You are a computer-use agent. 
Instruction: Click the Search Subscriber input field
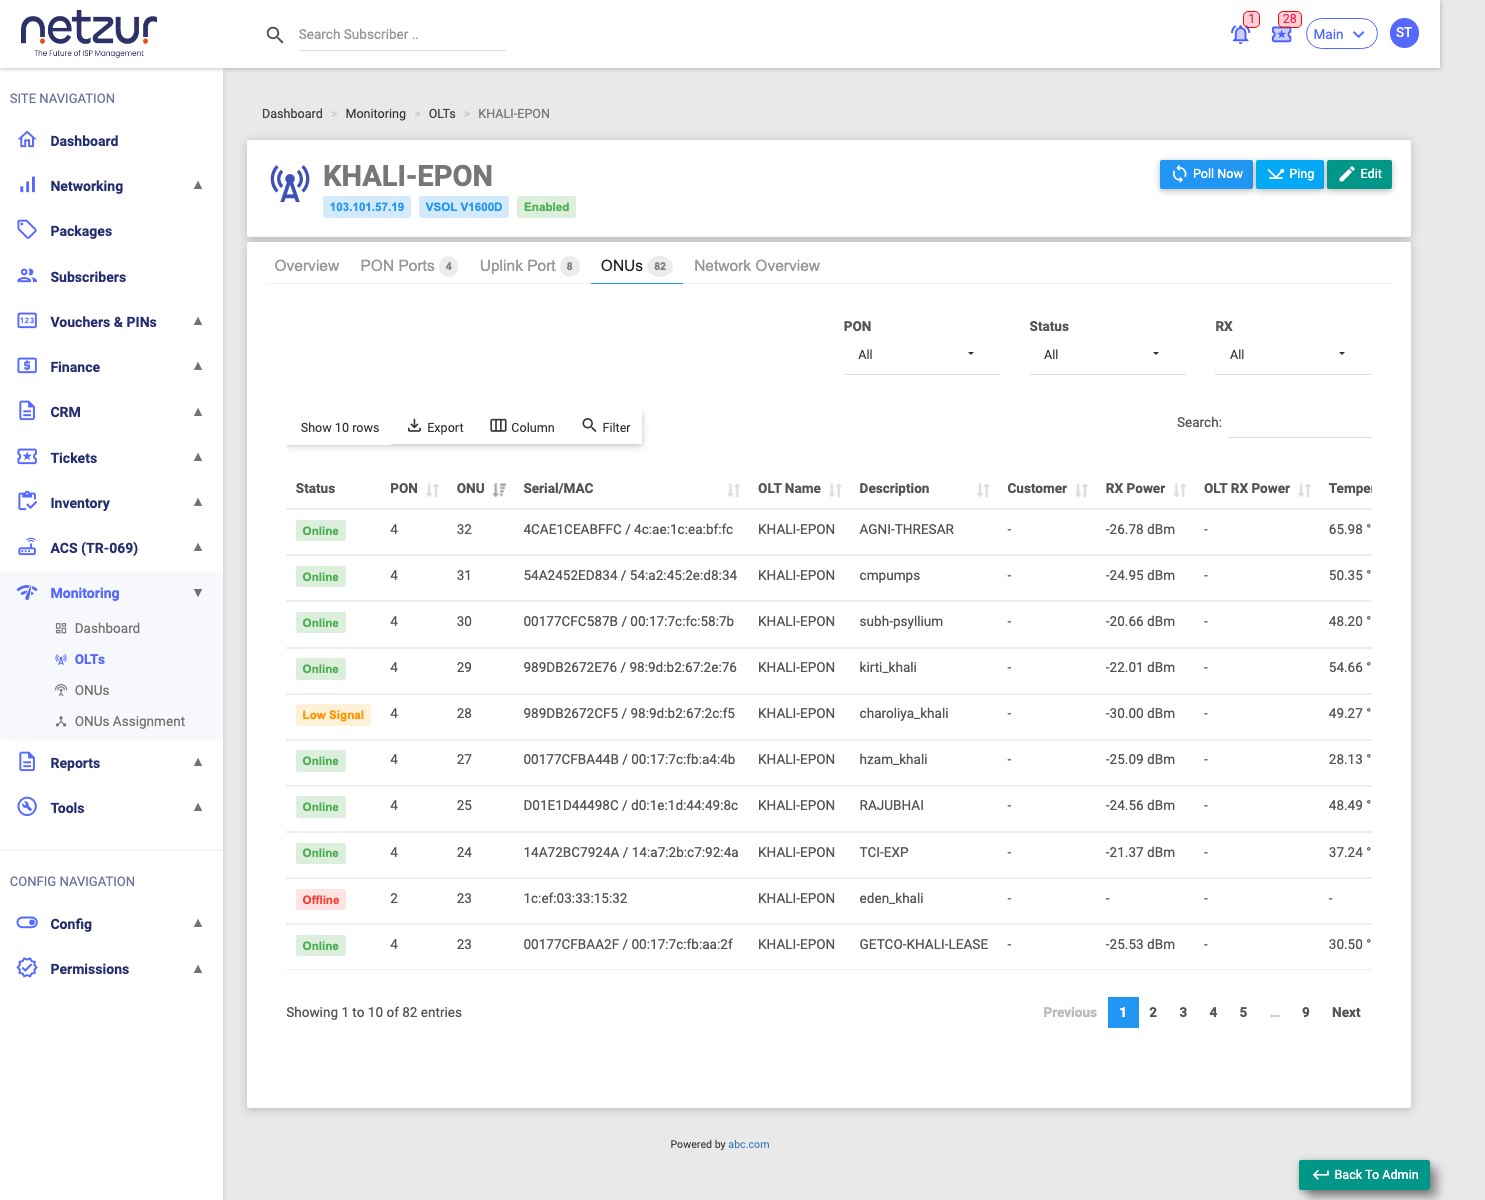(x=402, y=35)
